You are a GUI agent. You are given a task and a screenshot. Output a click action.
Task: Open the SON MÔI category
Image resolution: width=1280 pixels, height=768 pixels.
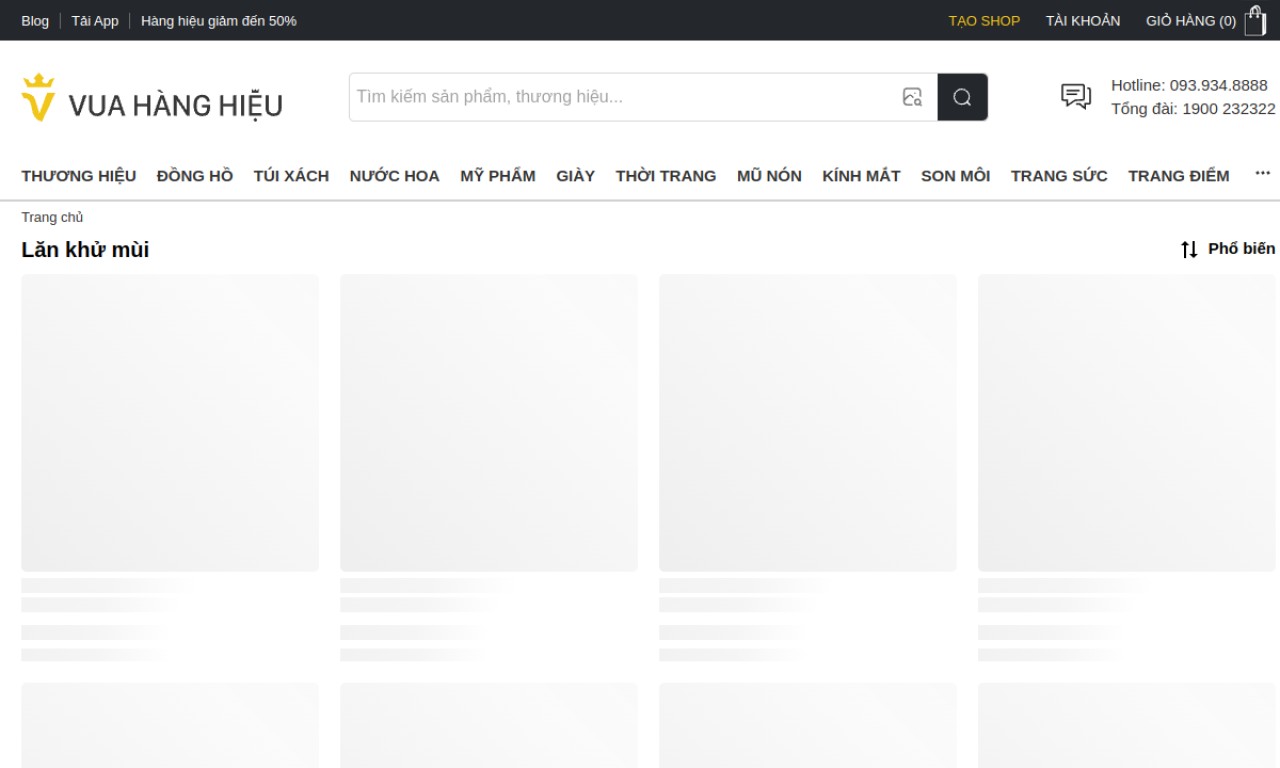pyautogui.click(x=955, y=176)
